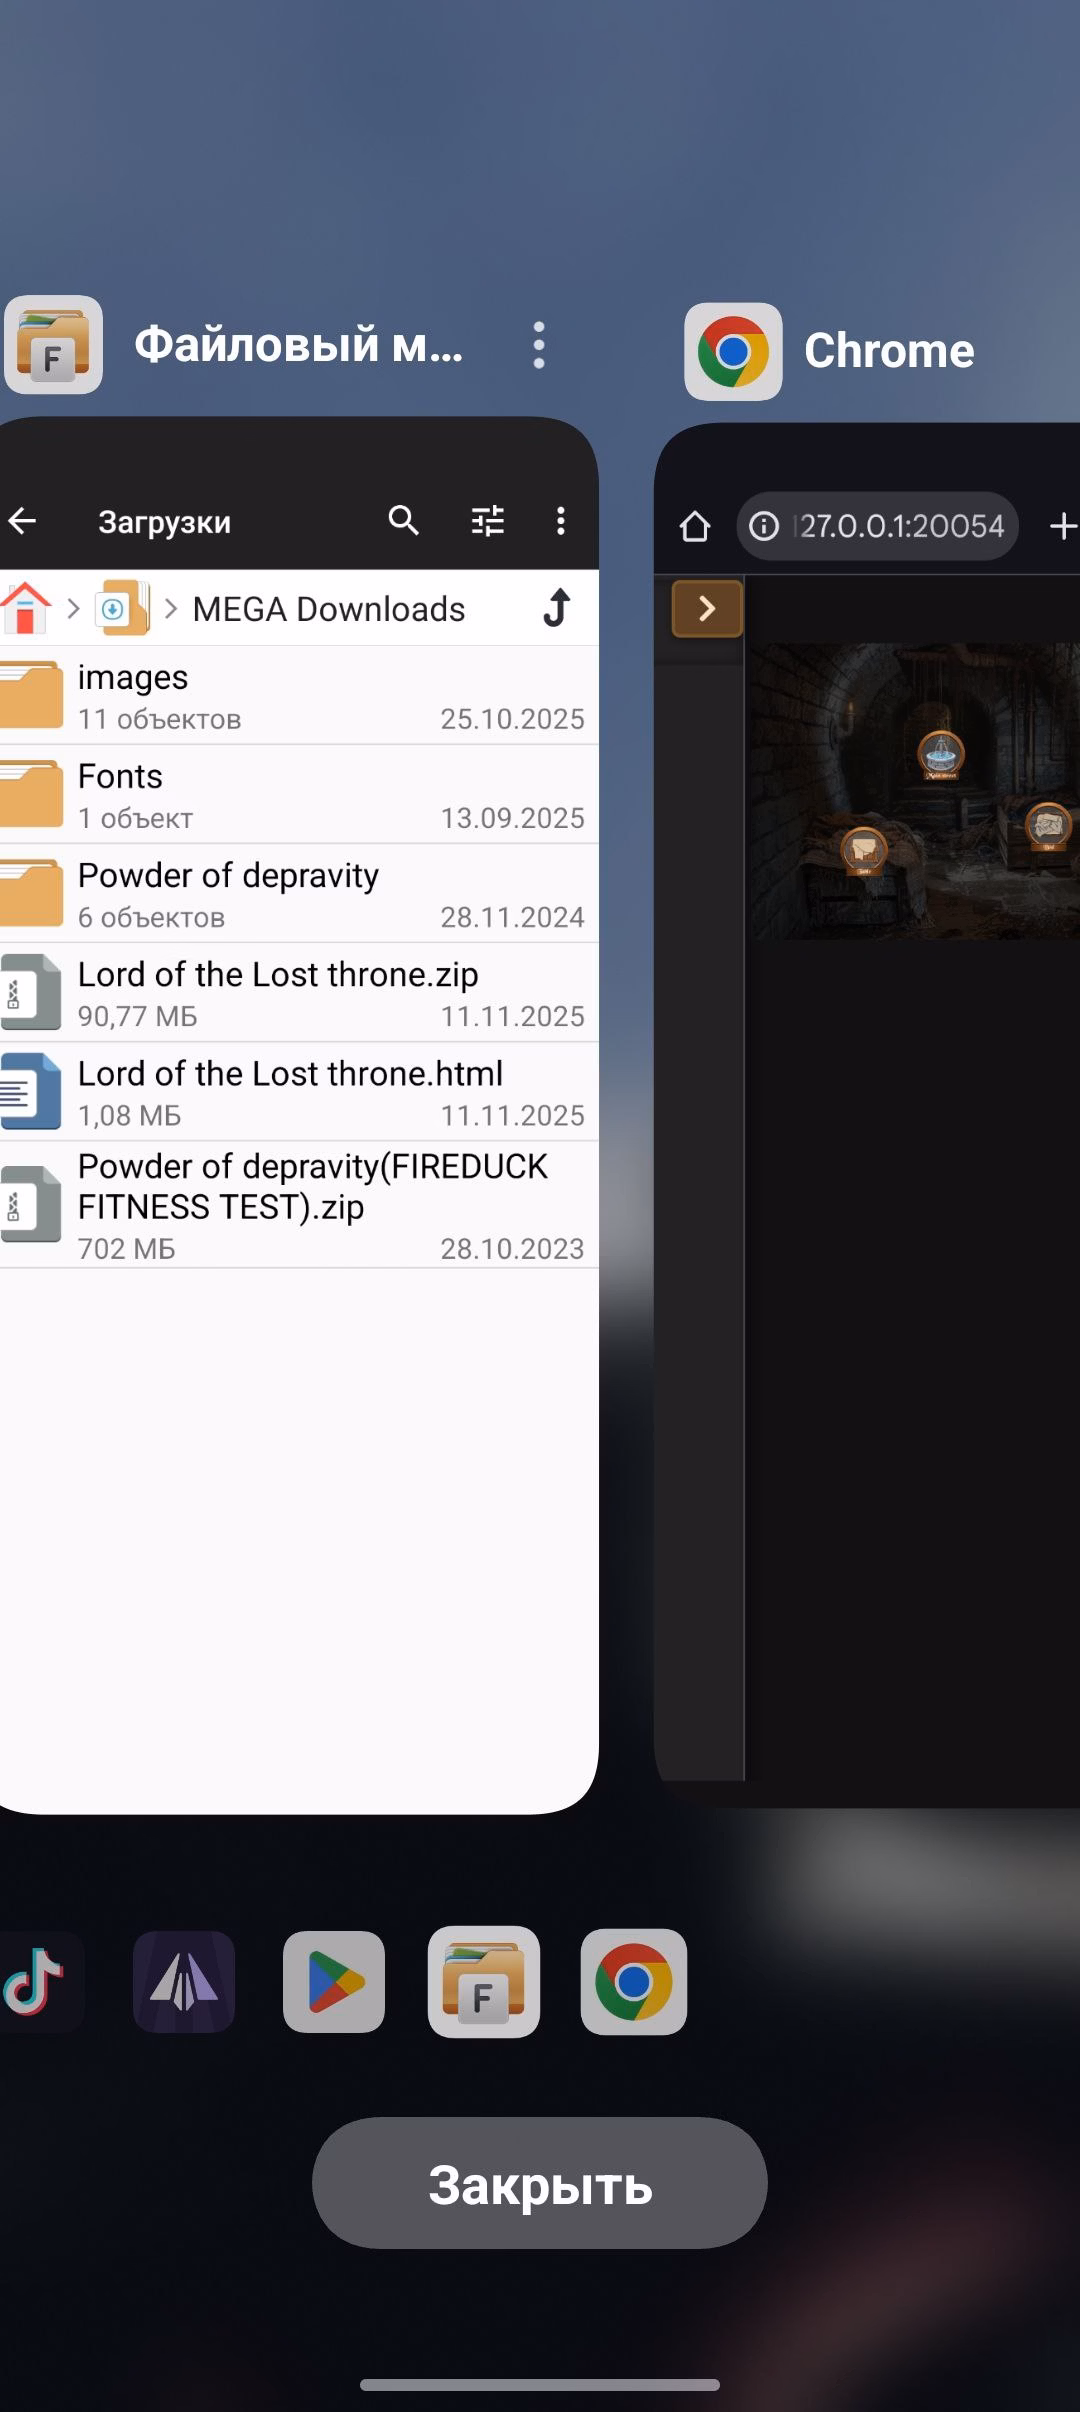Tap Chrome's home button
Image resolution: width=1080 pixels, height=2412 pixels.
(695, 526)
